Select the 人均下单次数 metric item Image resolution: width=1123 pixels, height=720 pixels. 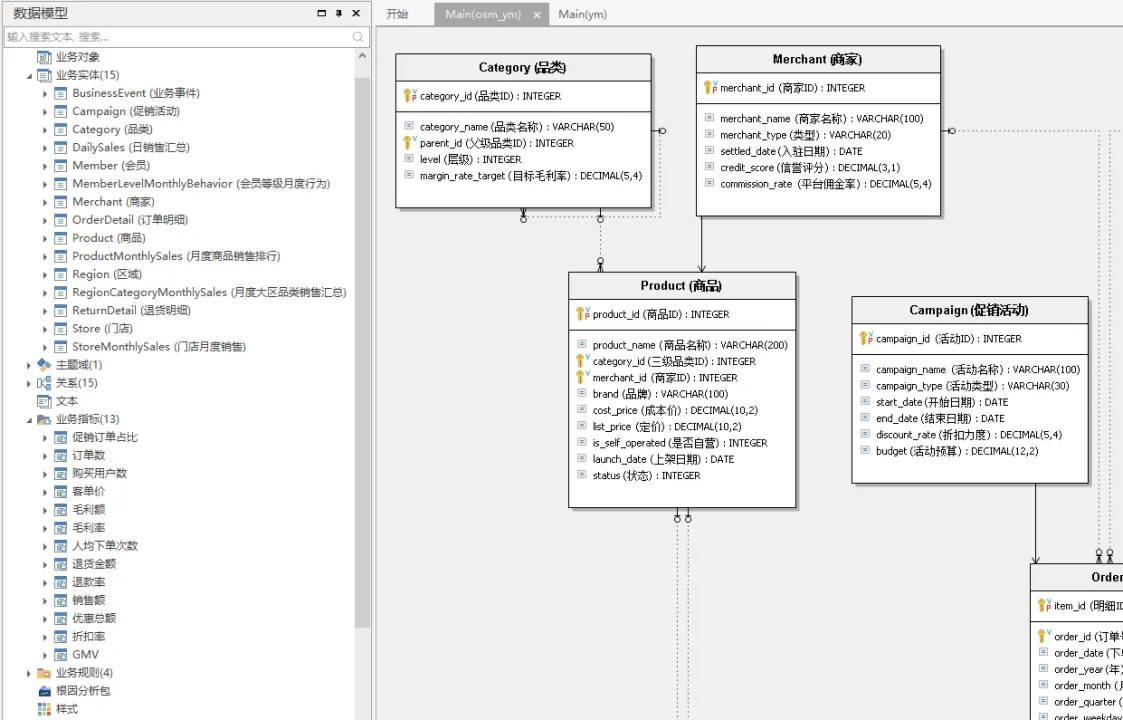coord(105,546)
